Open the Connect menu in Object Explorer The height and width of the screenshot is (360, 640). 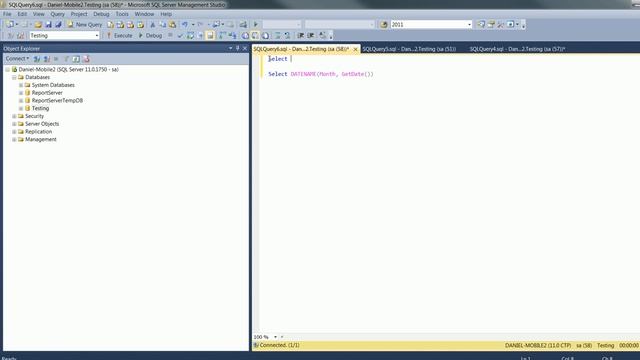click(x=17, y=59)
